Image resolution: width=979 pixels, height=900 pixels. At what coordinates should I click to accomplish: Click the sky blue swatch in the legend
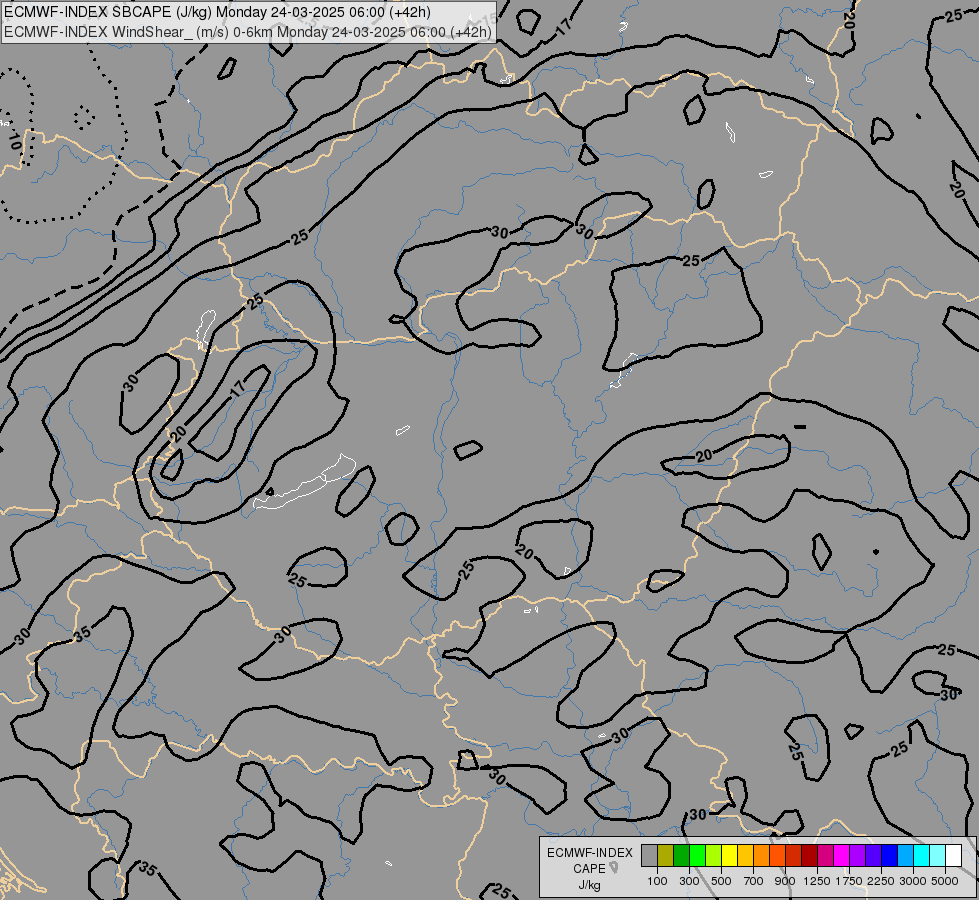(905, 855)
